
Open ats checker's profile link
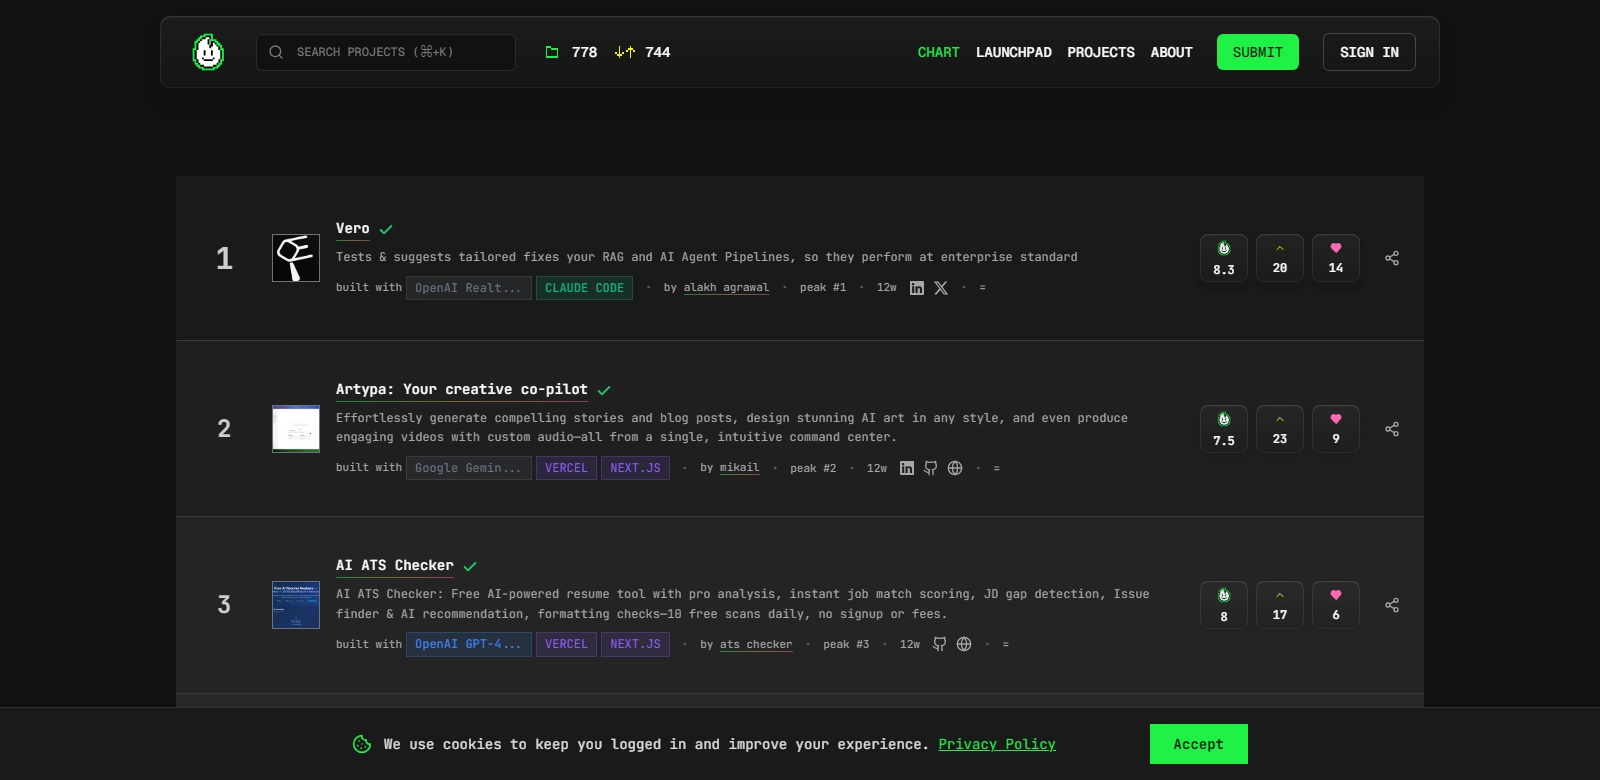(x=756, y=645)
